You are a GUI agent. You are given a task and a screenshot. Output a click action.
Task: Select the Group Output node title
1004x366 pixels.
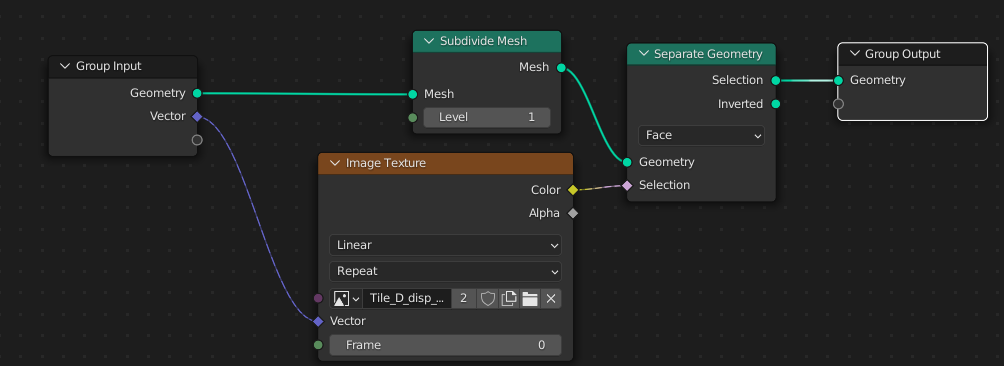click(903, 54)
